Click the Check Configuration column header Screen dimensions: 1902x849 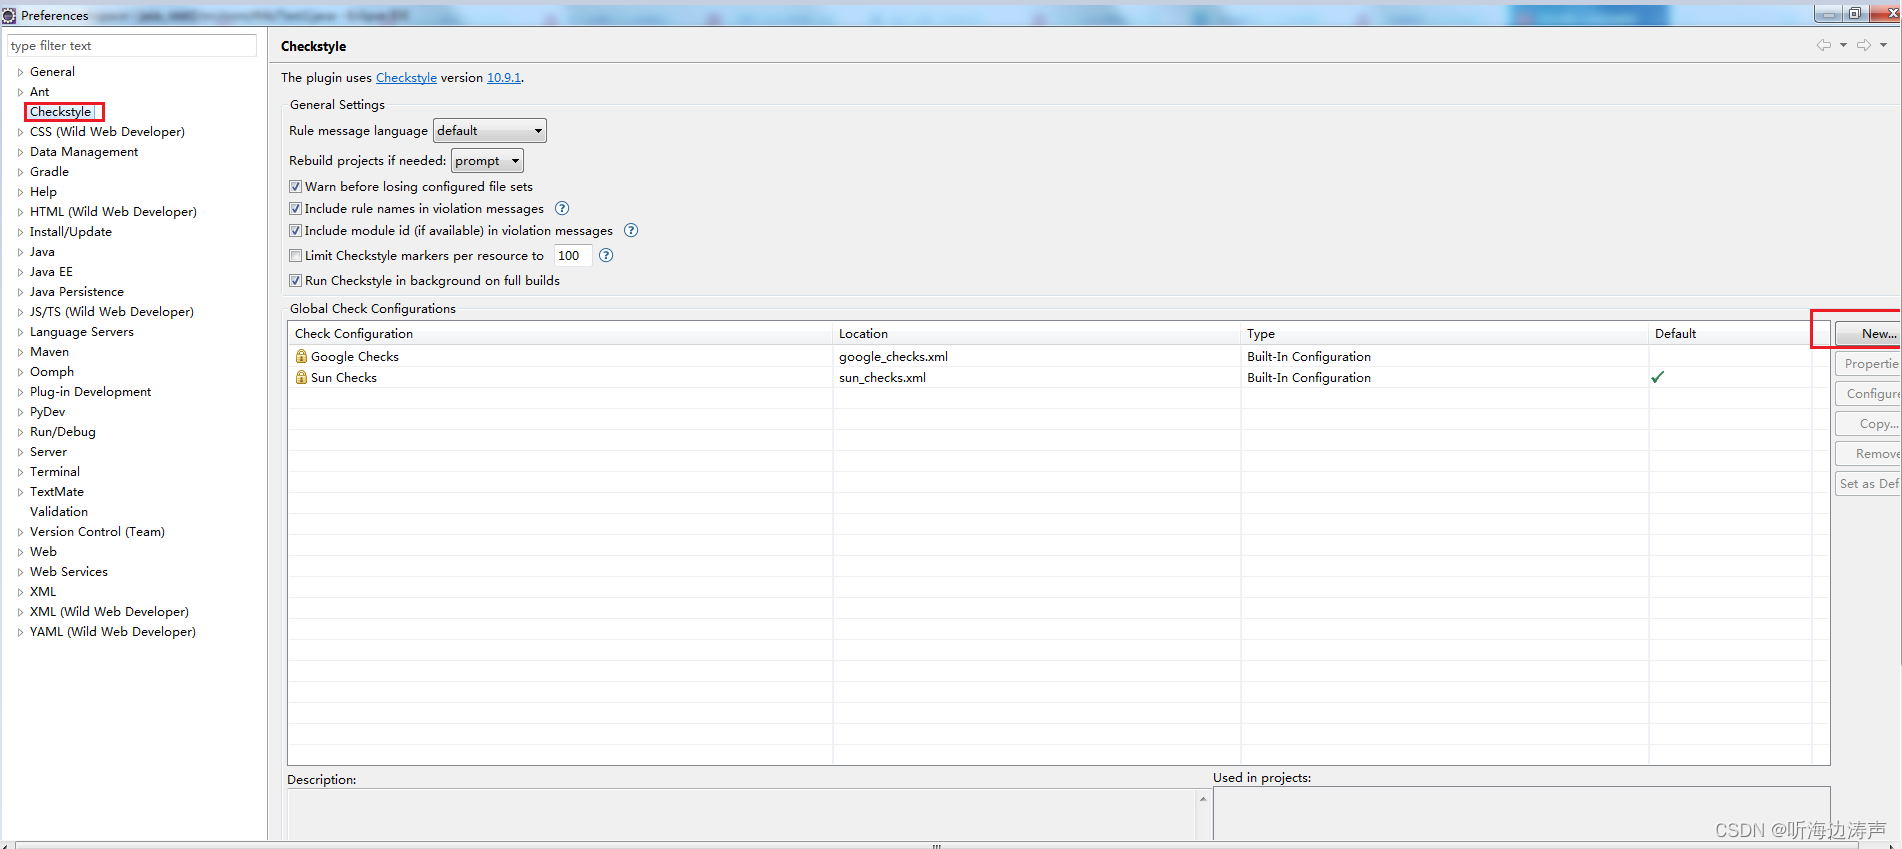click(x=560, y=334)
